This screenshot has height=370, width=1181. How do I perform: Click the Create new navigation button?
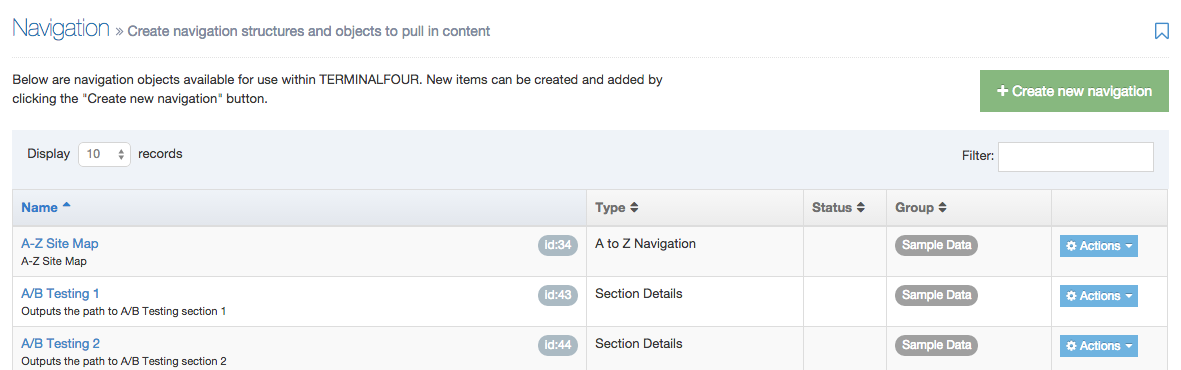coord(1074,91)
